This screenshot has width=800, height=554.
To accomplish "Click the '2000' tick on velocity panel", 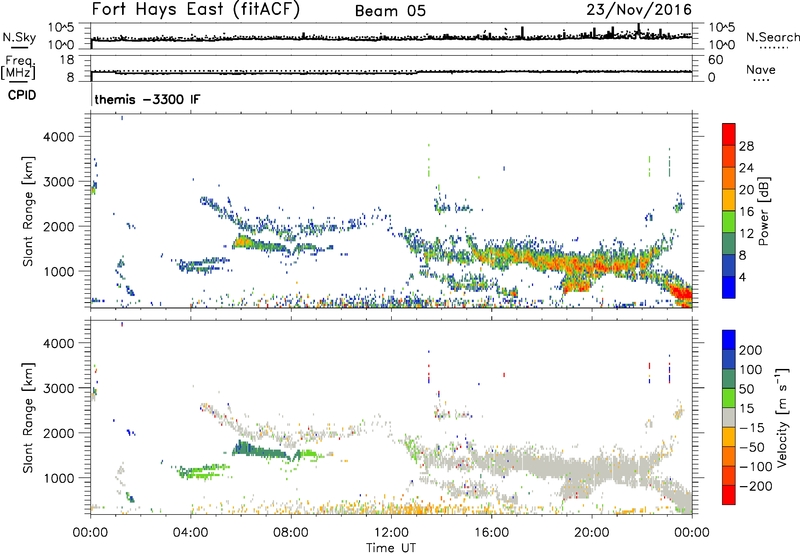I will pos(58,433).
